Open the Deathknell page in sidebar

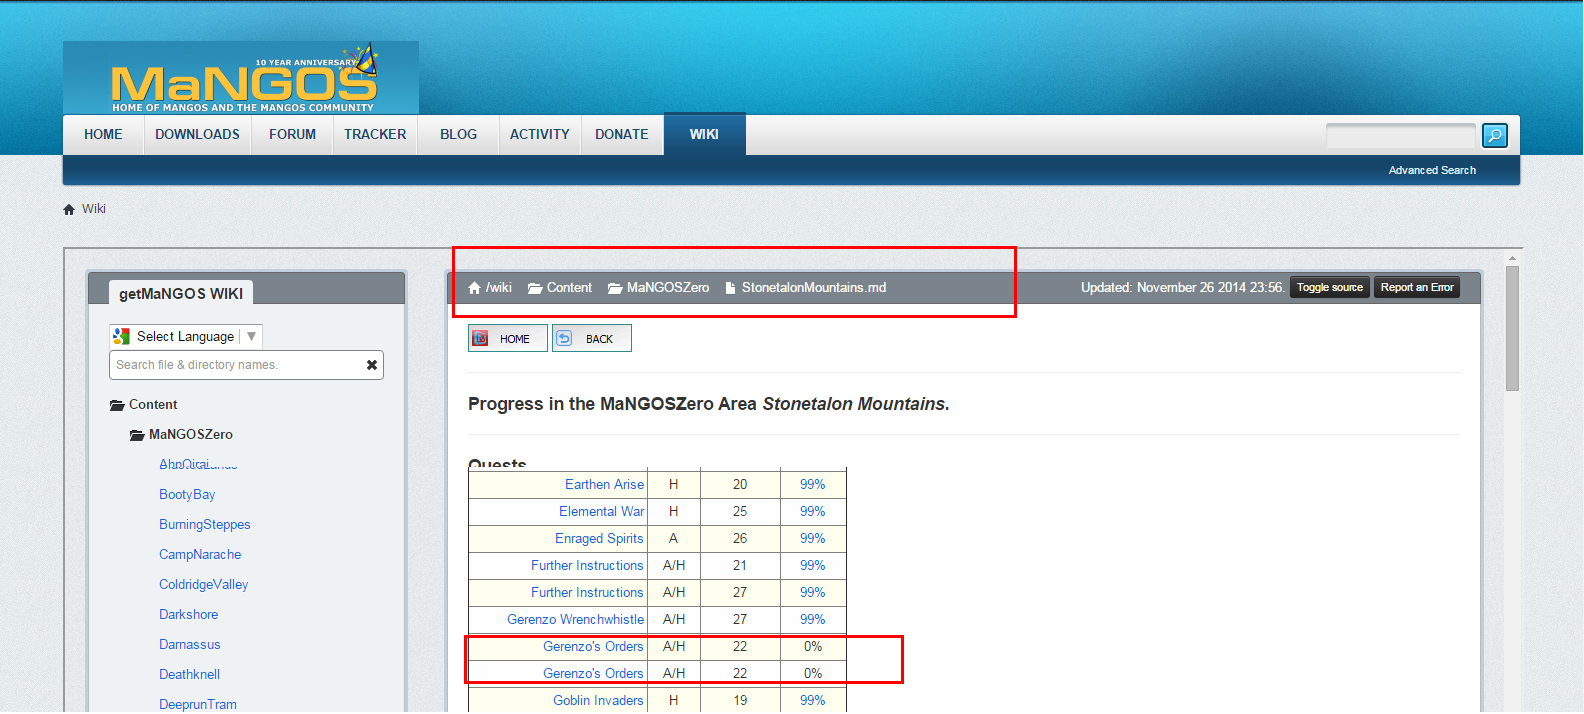click(x=190, y=675)
